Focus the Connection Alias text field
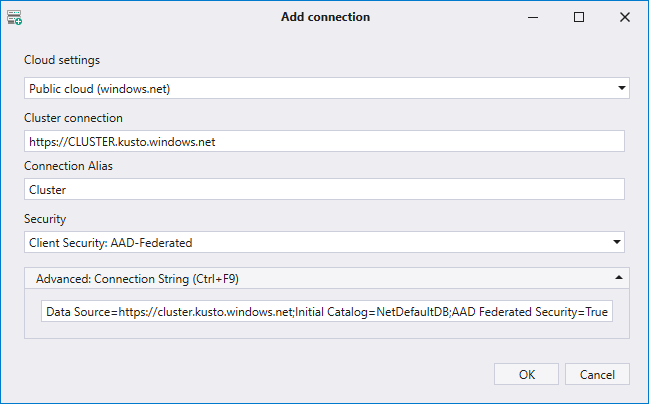This screenshot has height=404, width=649. (324, 189)
